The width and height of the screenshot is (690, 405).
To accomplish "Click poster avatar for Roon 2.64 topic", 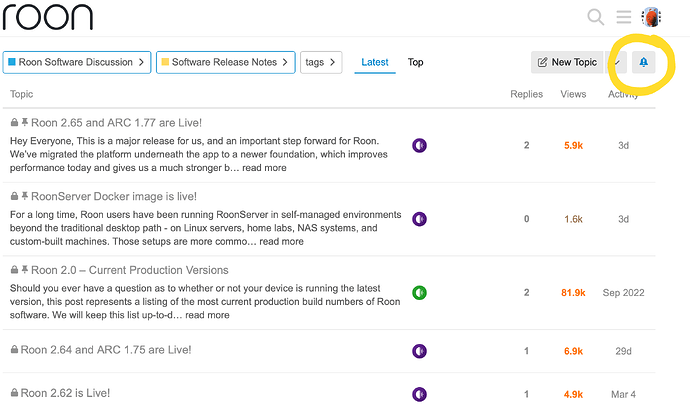I will pyautogui.click(x=419, y=351).
